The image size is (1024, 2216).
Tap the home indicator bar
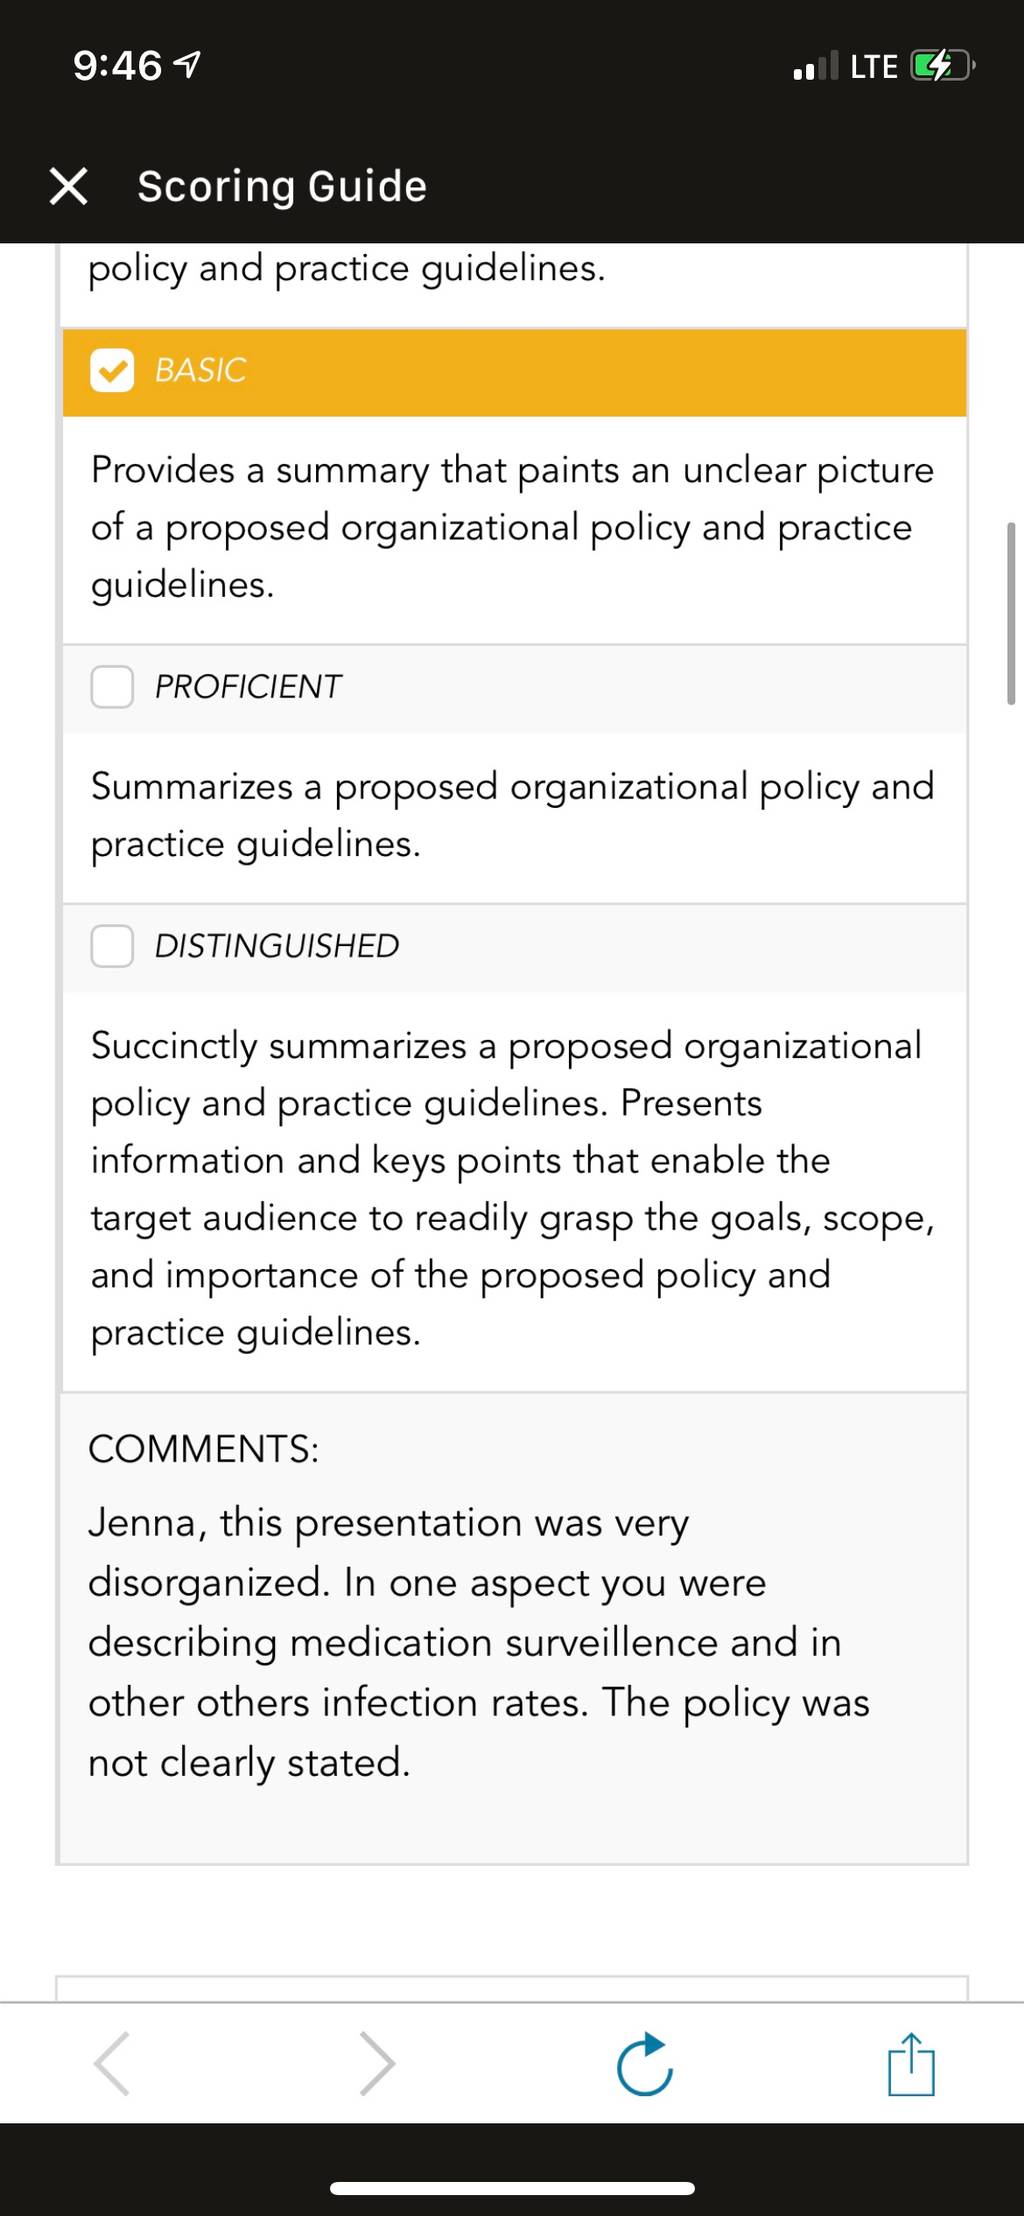coord(512,2189)
